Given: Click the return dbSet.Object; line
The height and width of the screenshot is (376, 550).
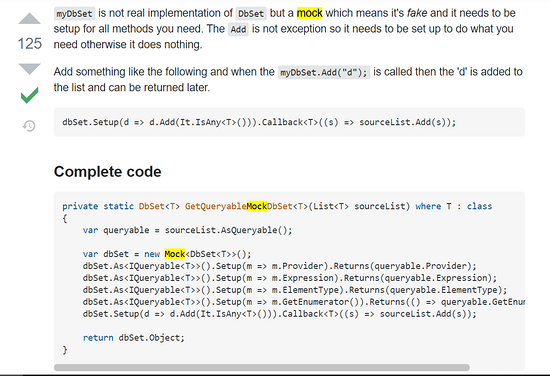Looking at the screenshot, I should point(134,338).
